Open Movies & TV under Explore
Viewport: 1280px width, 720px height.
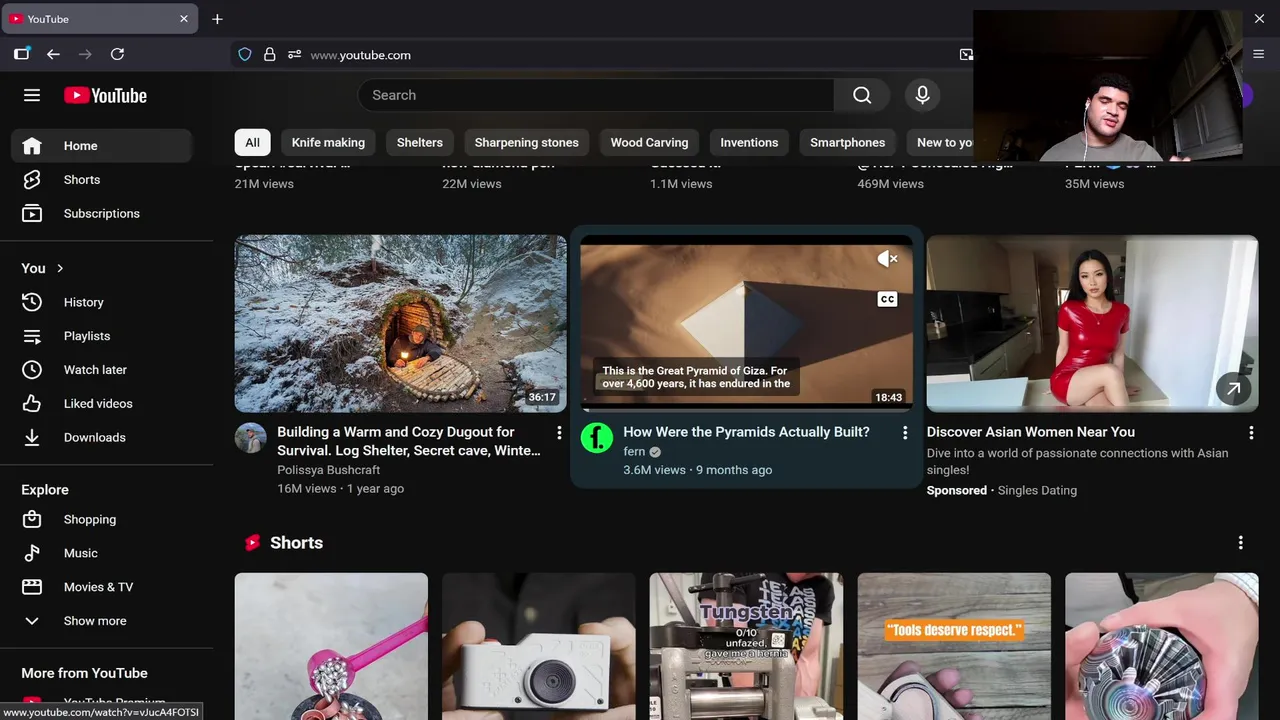[x=101, y=587]
